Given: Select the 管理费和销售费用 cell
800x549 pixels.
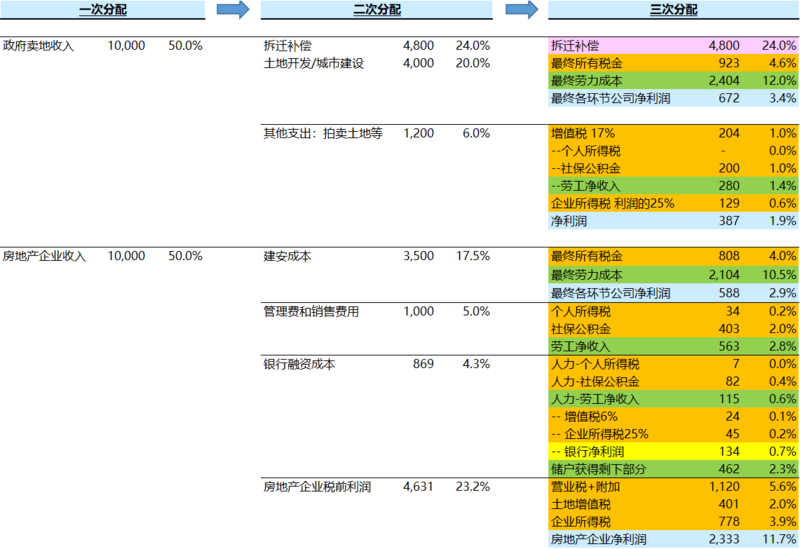Looking at the screenshot, I should [311, 312].
